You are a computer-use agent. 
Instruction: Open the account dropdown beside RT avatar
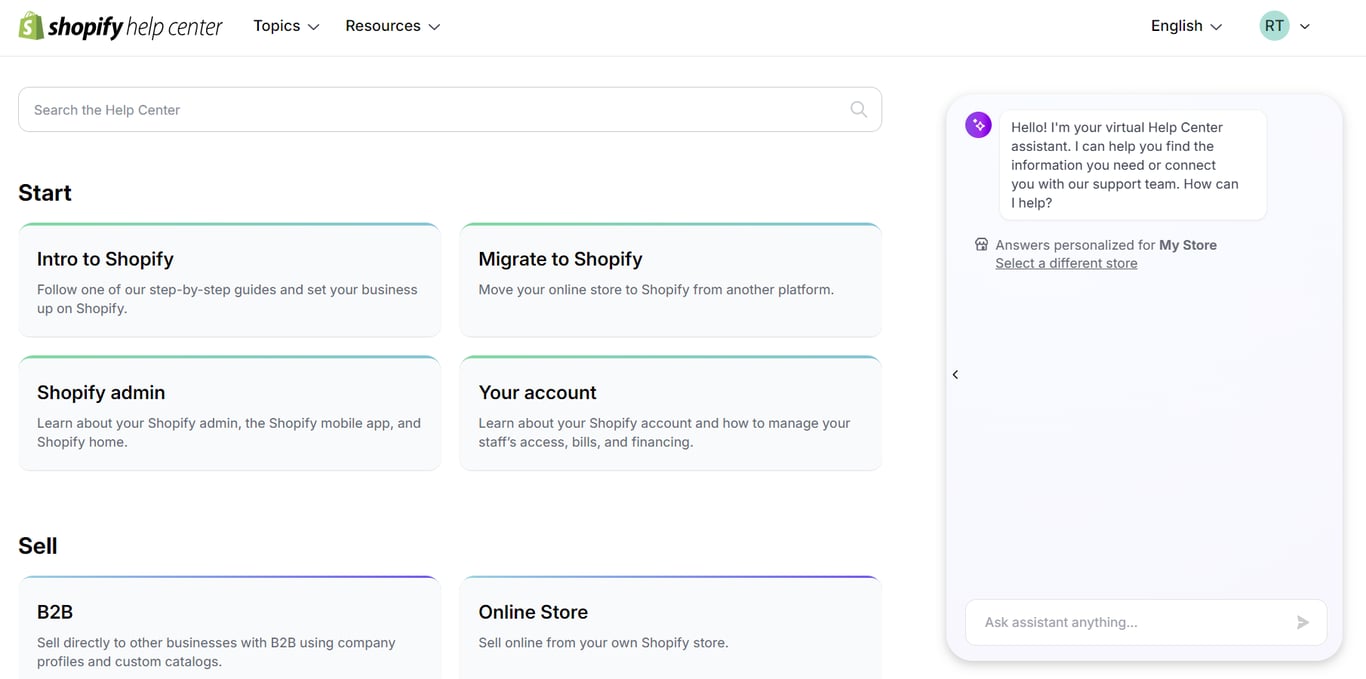click(1305, 26)
